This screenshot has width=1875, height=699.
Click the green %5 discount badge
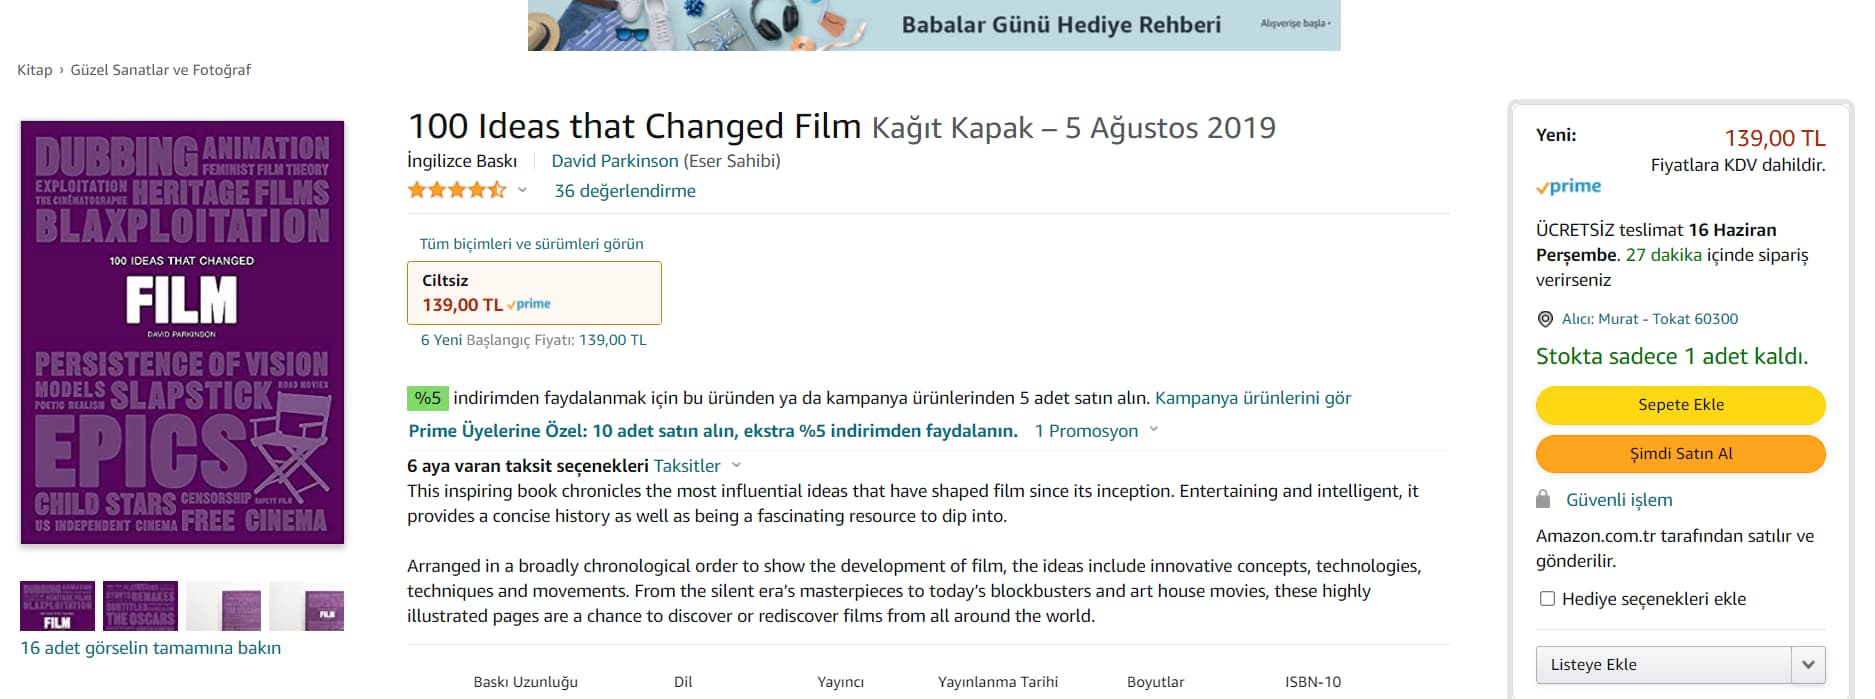[427, 398]
